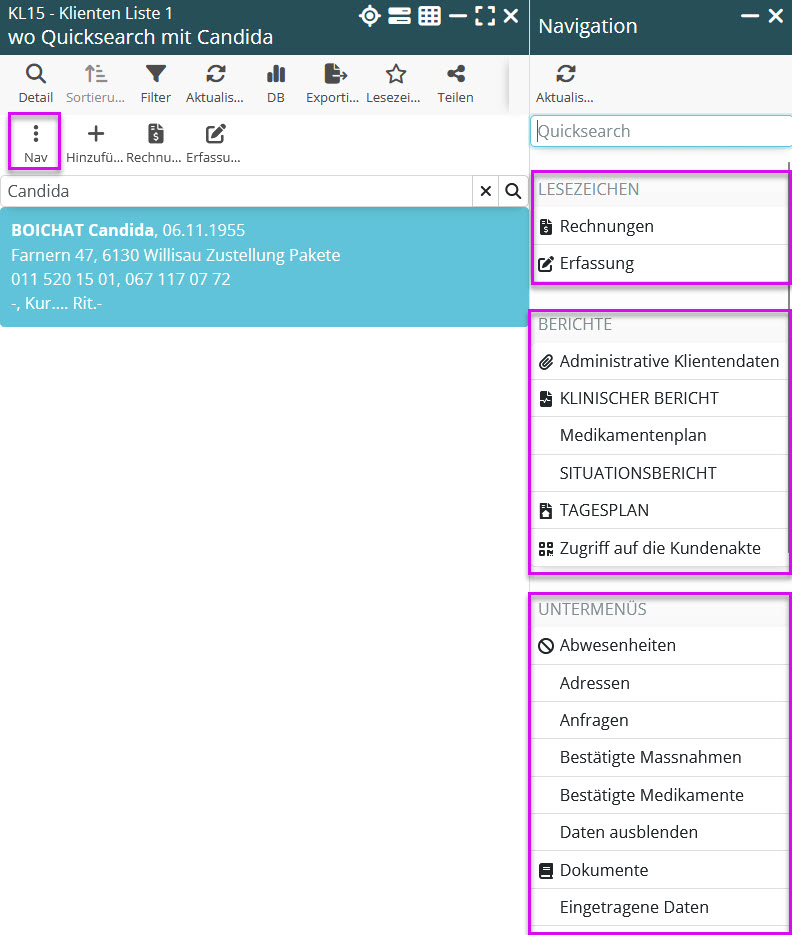Open the Medikamentenplan report
The height and width of the screenshot is (935, 792).
click(632, 435)
